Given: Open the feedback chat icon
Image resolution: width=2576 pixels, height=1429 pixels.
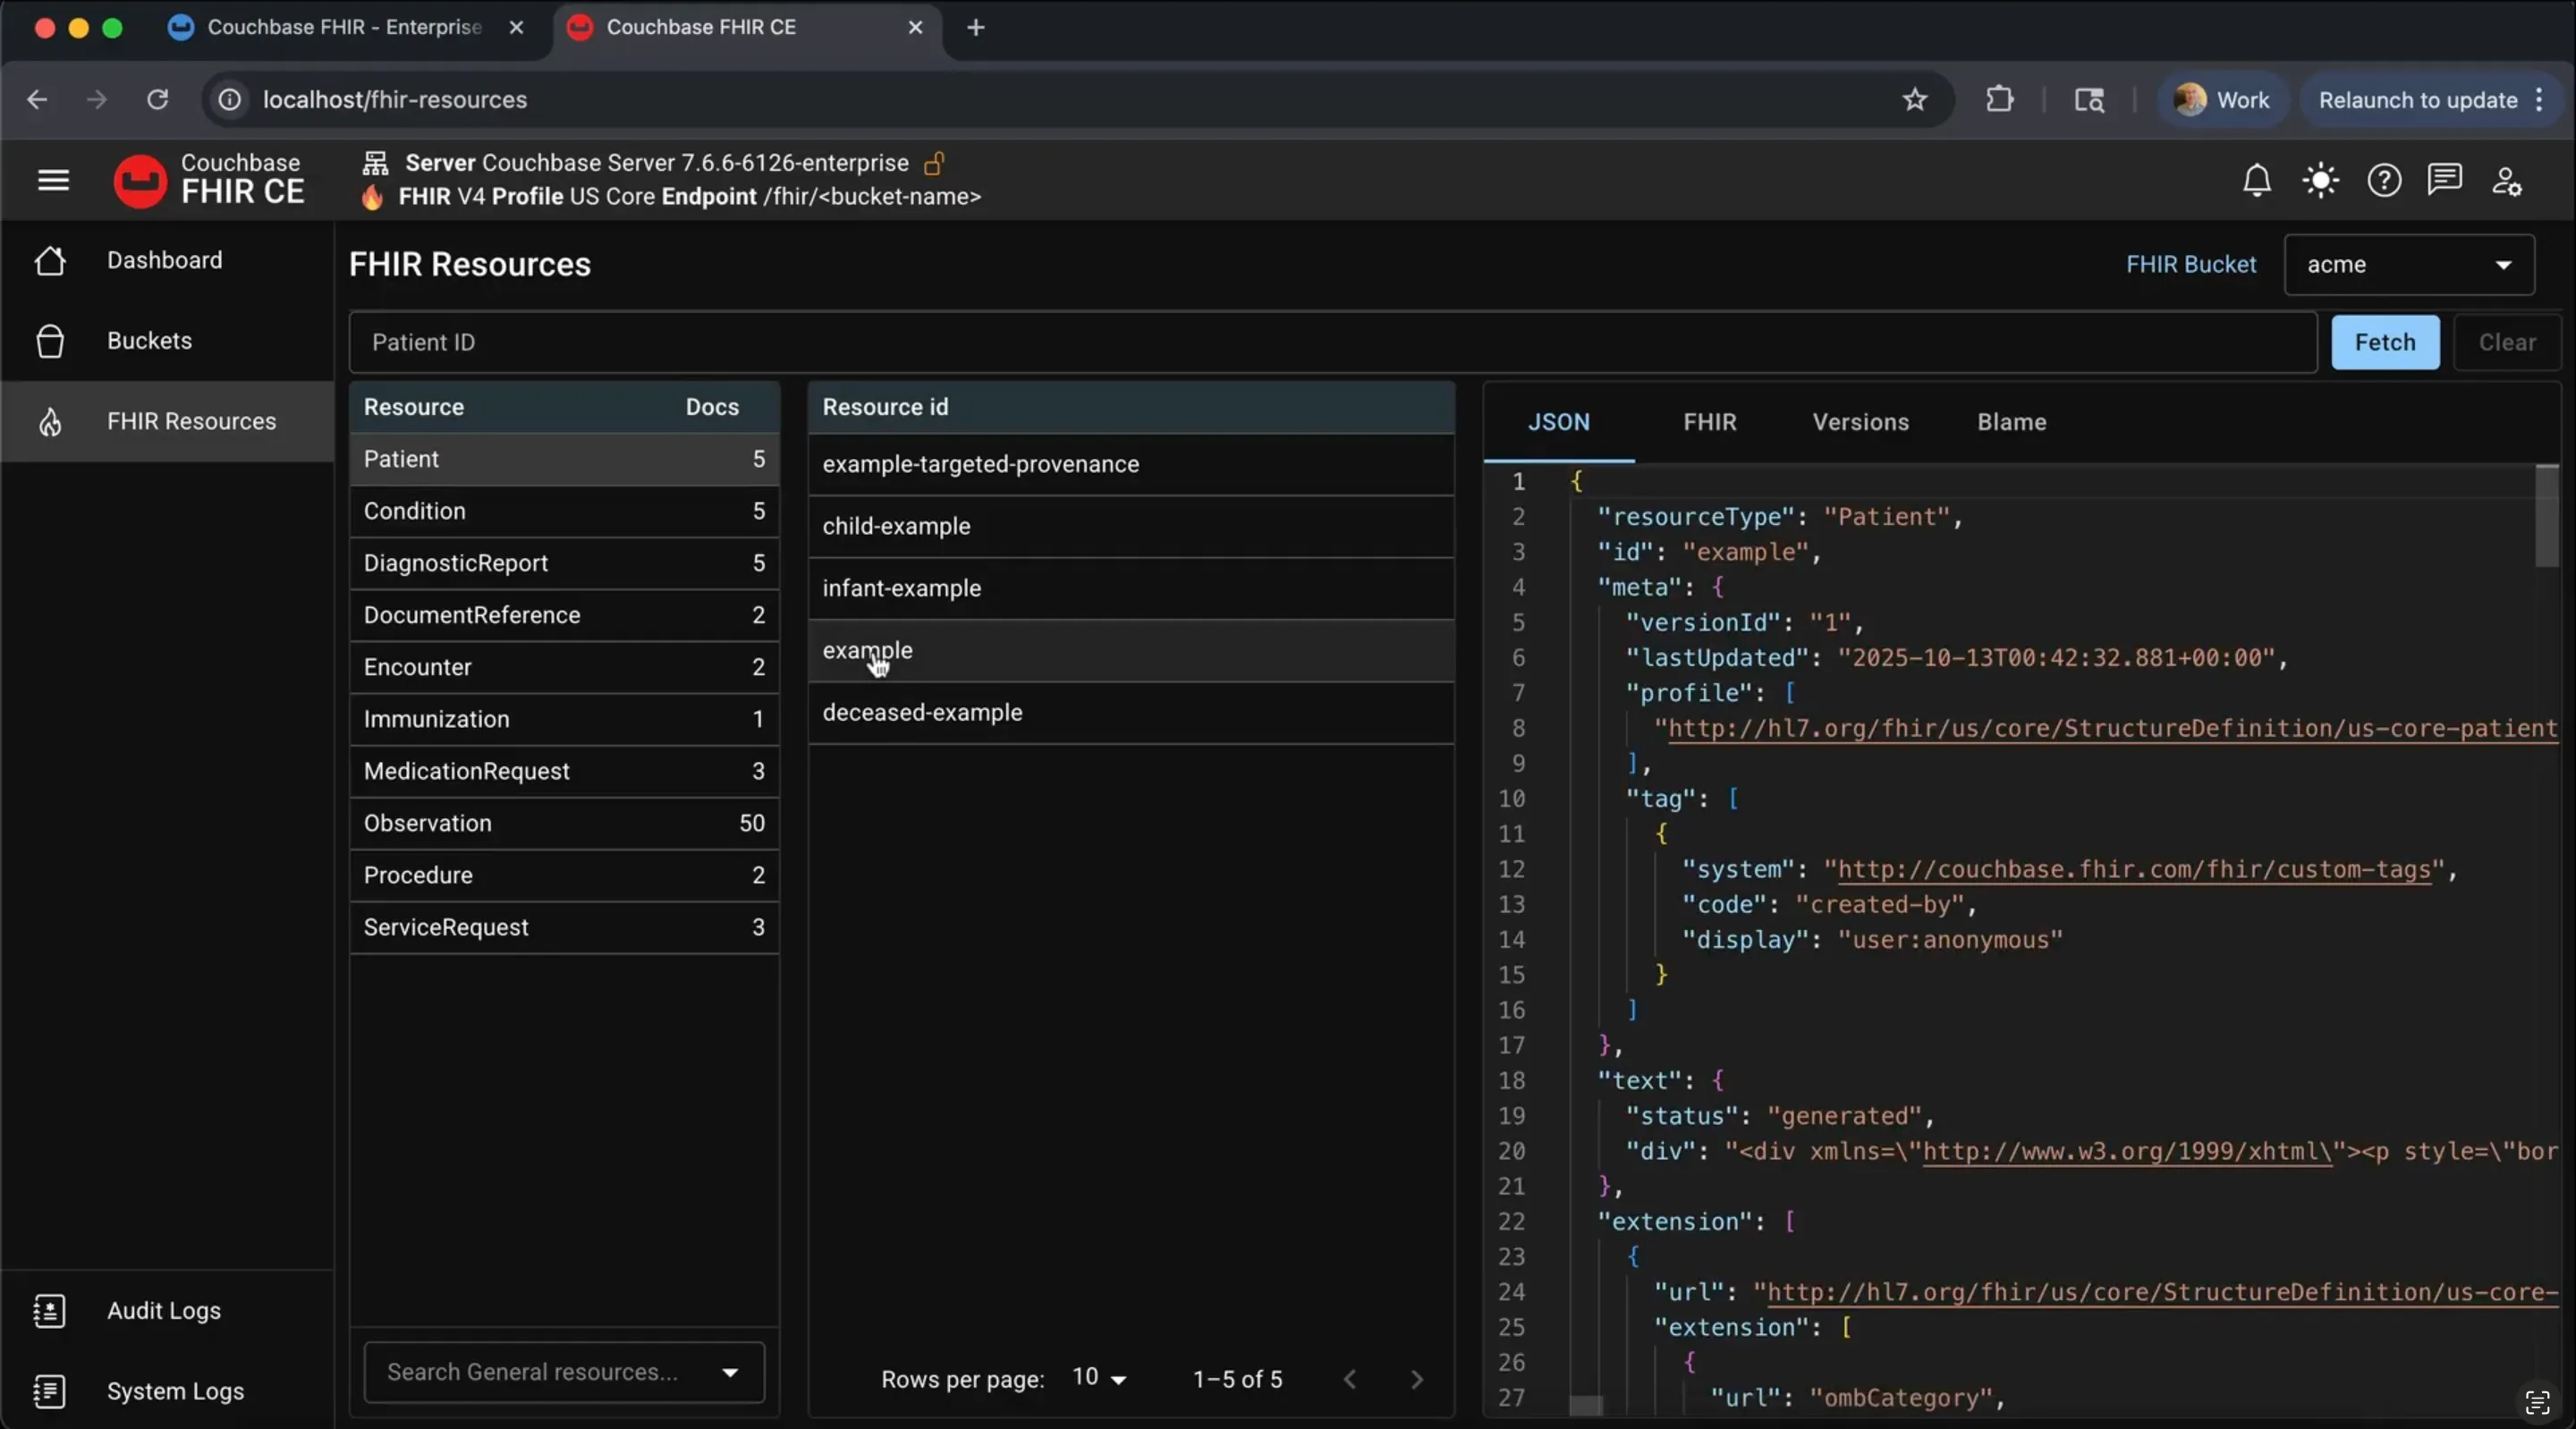Looking at the screenshot, I should coord(2445,180).
